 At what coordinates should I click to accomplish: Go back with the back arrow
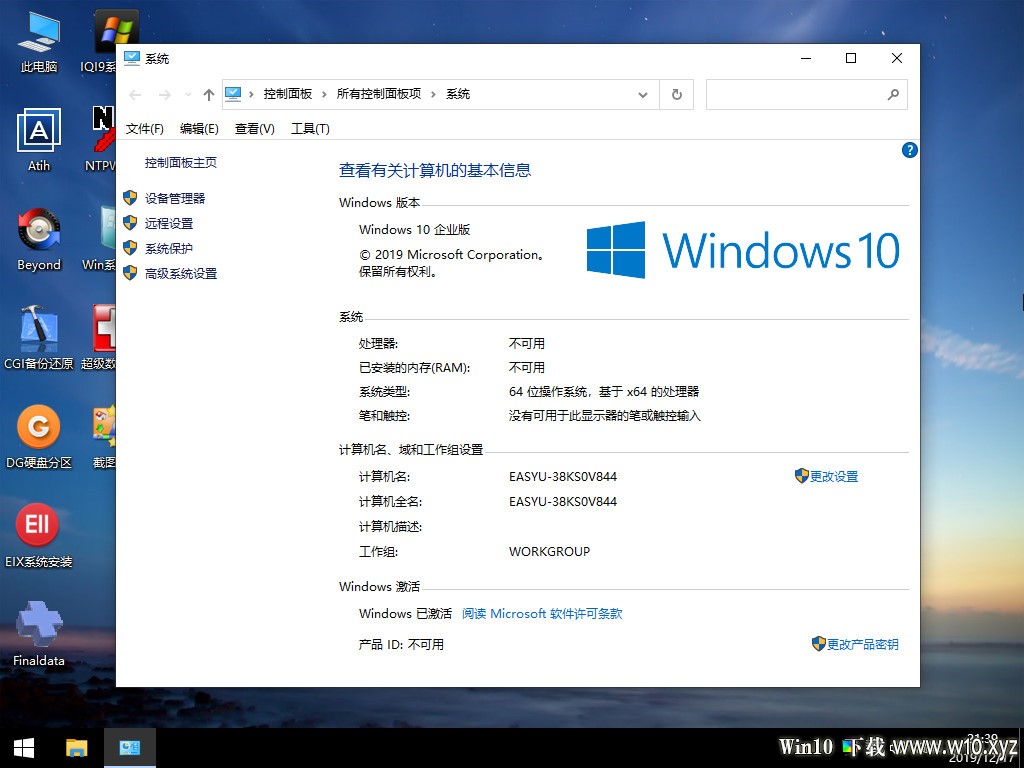135,95
